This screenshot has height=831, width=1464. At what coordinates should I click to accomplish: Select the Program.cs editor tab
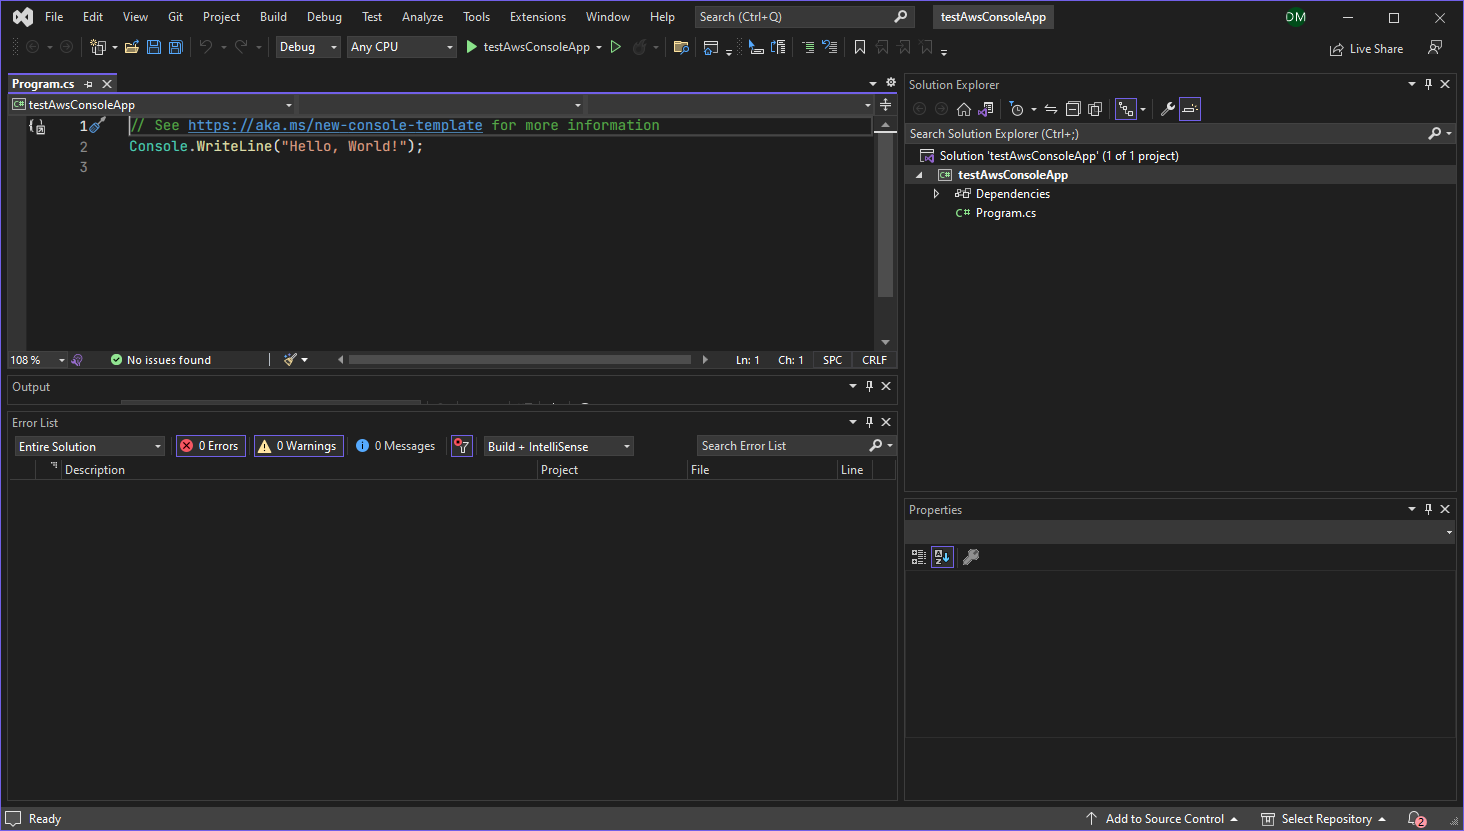(x=43, y=84)
